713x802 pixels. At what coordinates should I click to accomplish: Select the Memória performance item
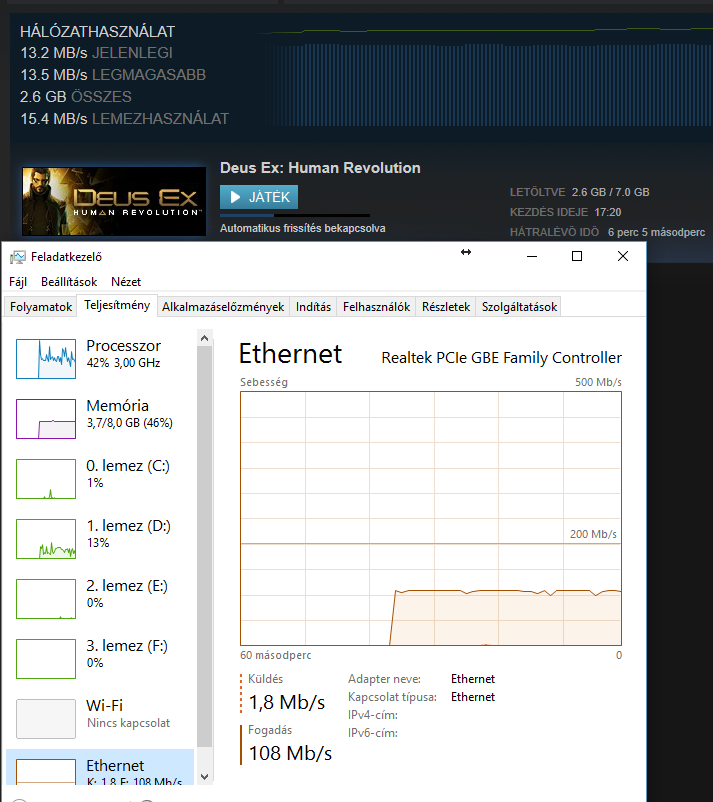pyautogui.click(x=100, y=418)
